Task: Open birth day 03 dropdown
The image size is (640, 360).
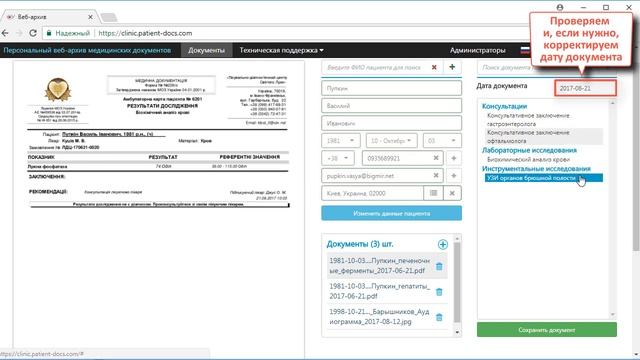Action: click(x=442, y=140)
